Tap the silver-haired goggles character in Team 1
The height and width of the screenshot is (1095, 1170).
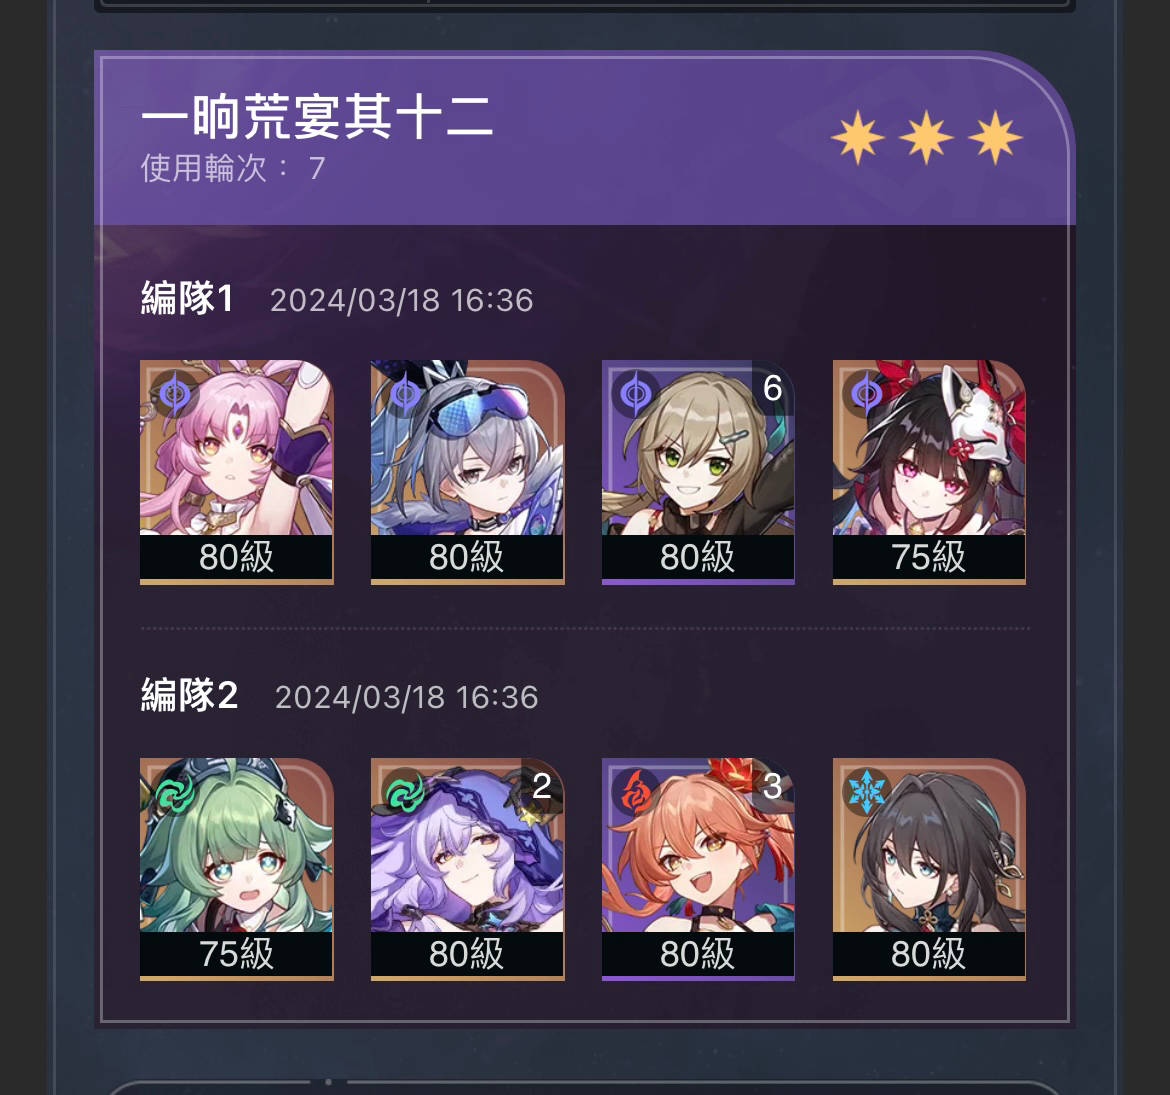467,472
